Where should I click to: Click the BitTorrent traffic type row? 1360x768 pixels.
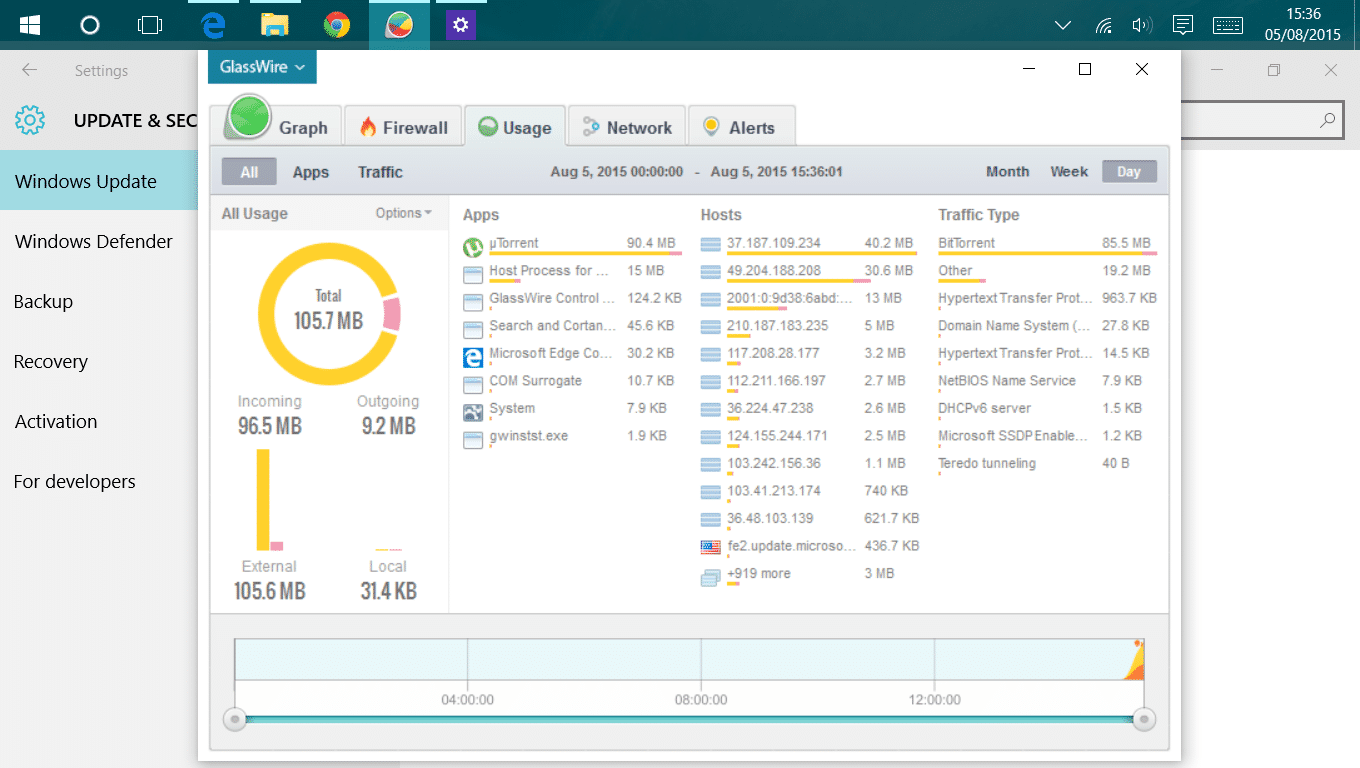click(1047, 243)
